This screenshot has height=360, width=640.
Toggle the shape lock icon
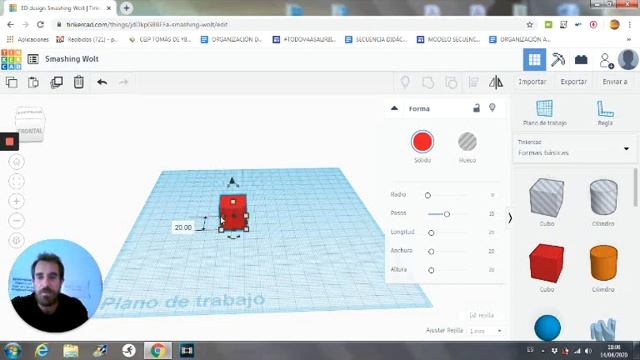pos(476,108)
